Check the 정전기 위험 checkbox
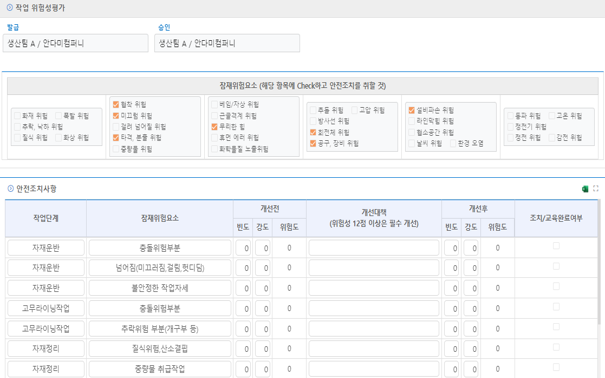 (x=510, y=127)
